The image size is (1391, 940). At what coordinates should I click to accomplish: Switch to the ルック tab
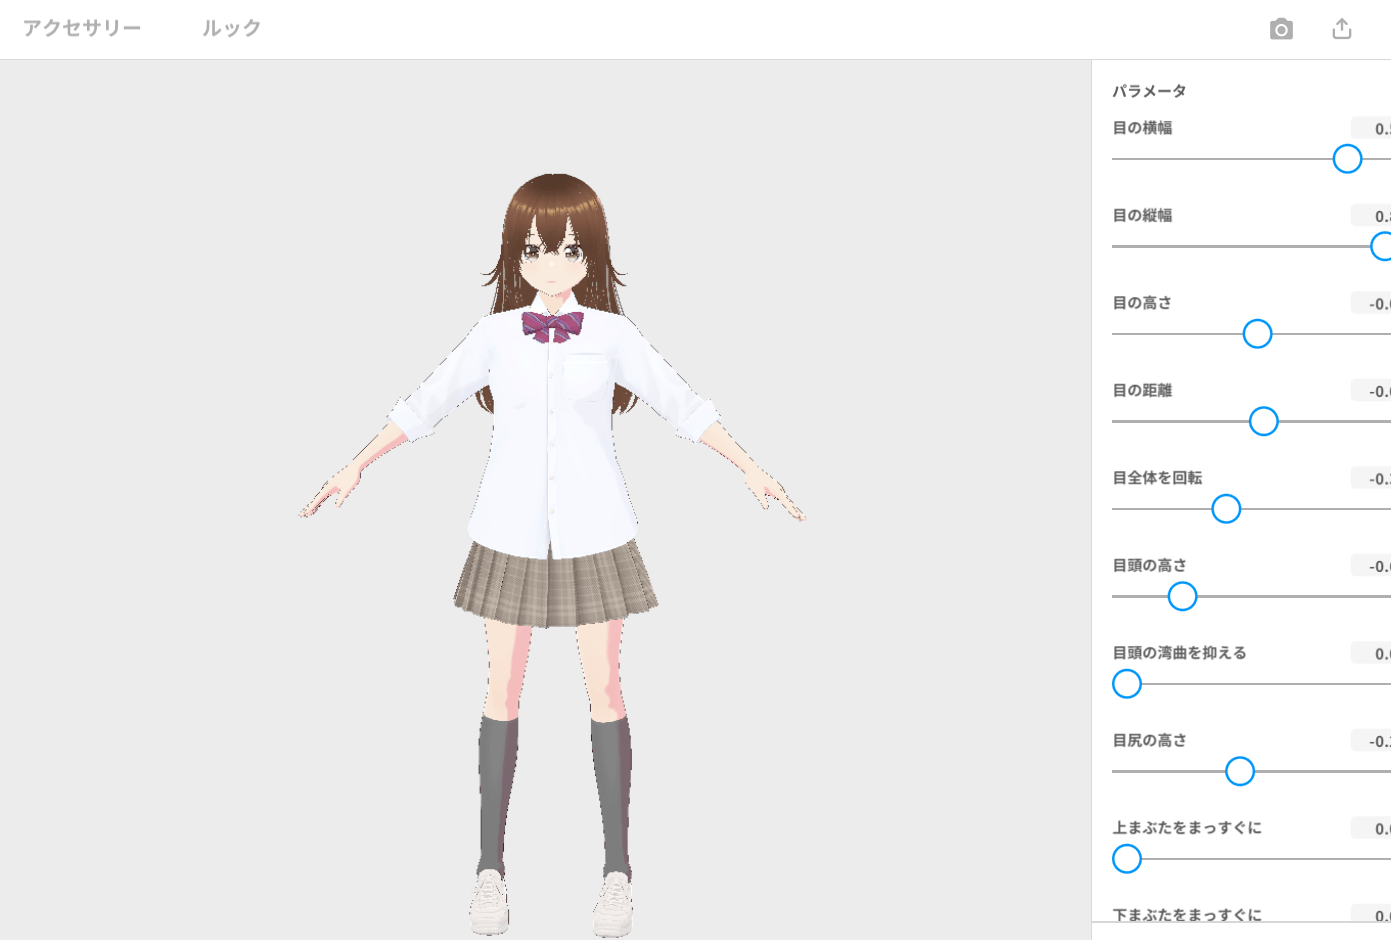tap(231, 28)
